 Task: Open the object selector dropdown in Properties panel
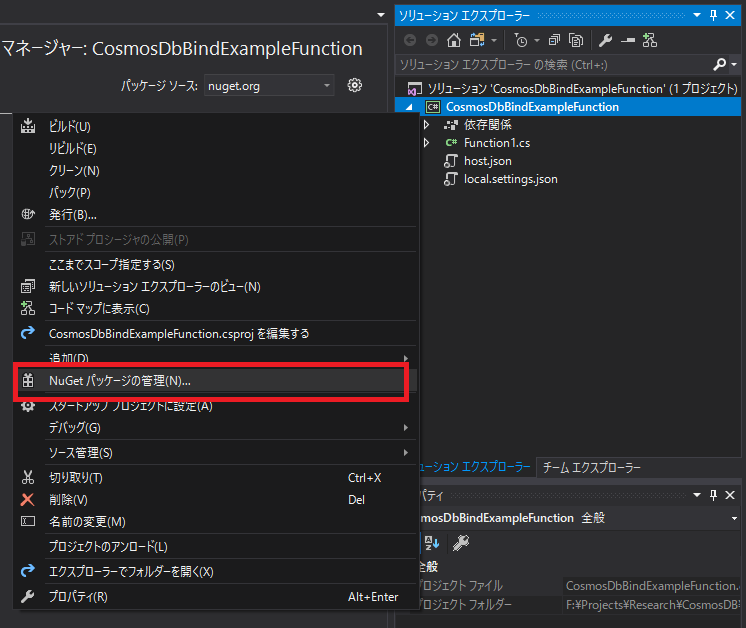point(734,518)
